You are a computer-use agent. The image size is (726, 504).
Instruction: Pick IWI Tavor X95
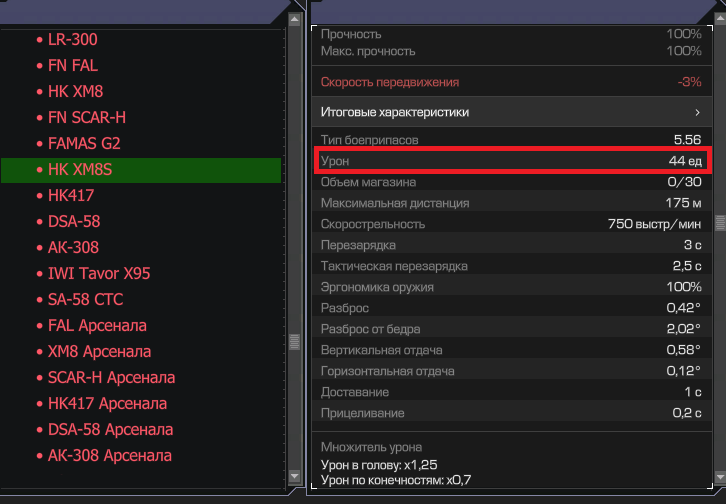(99, 273)
